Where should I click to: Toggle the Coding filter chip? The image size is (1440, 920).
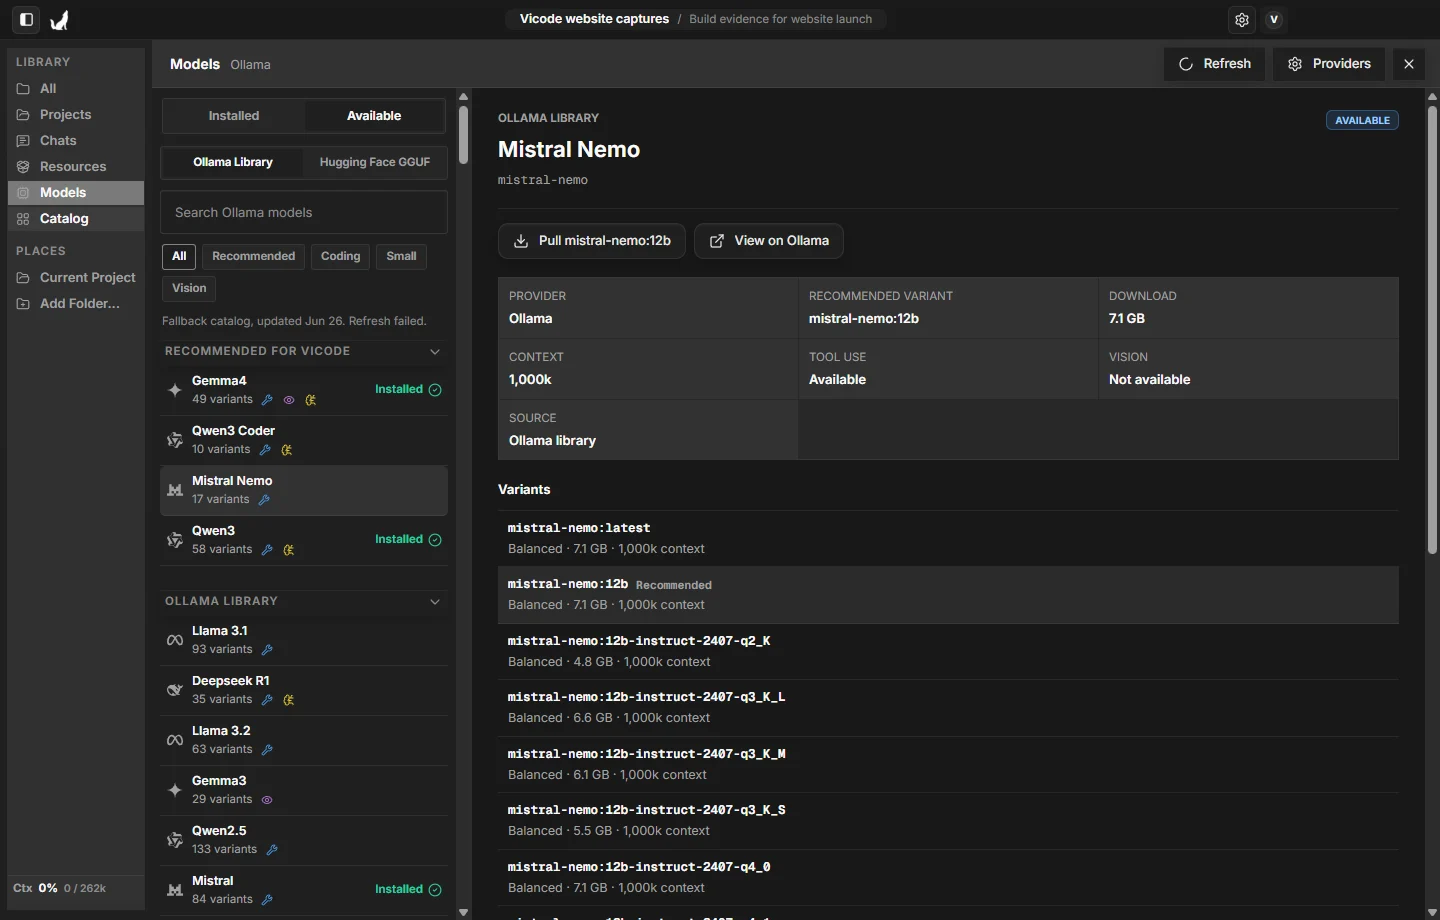341,256
